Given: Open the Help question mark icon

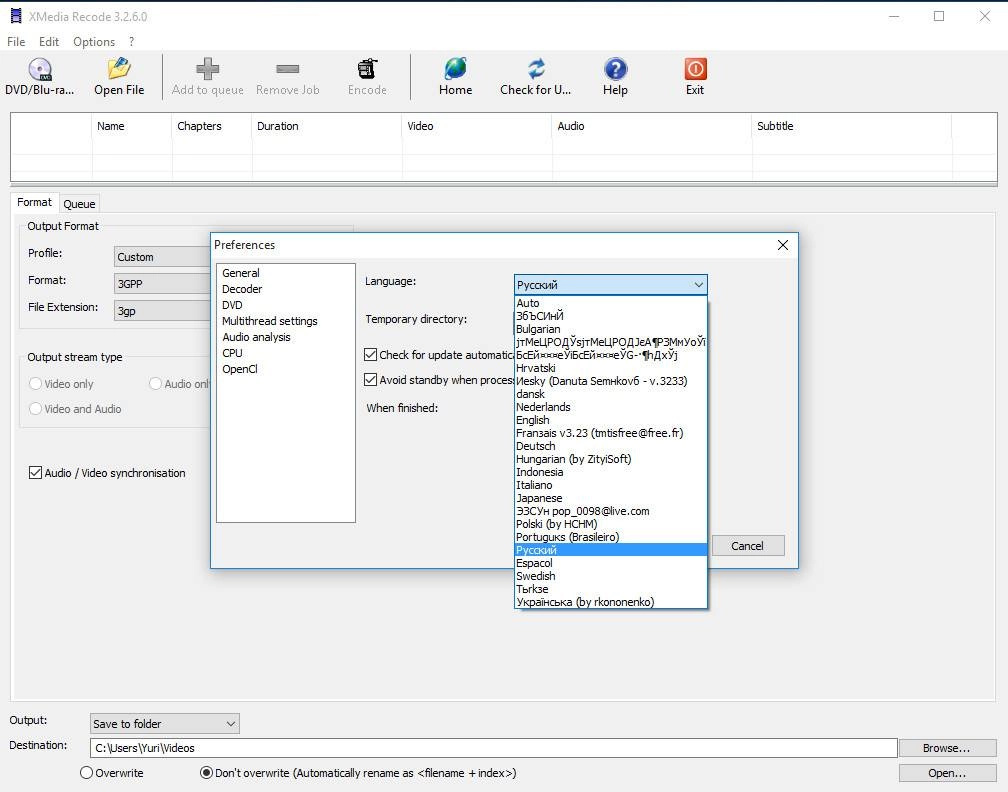Looking at the screenshot, I should 615,69.
